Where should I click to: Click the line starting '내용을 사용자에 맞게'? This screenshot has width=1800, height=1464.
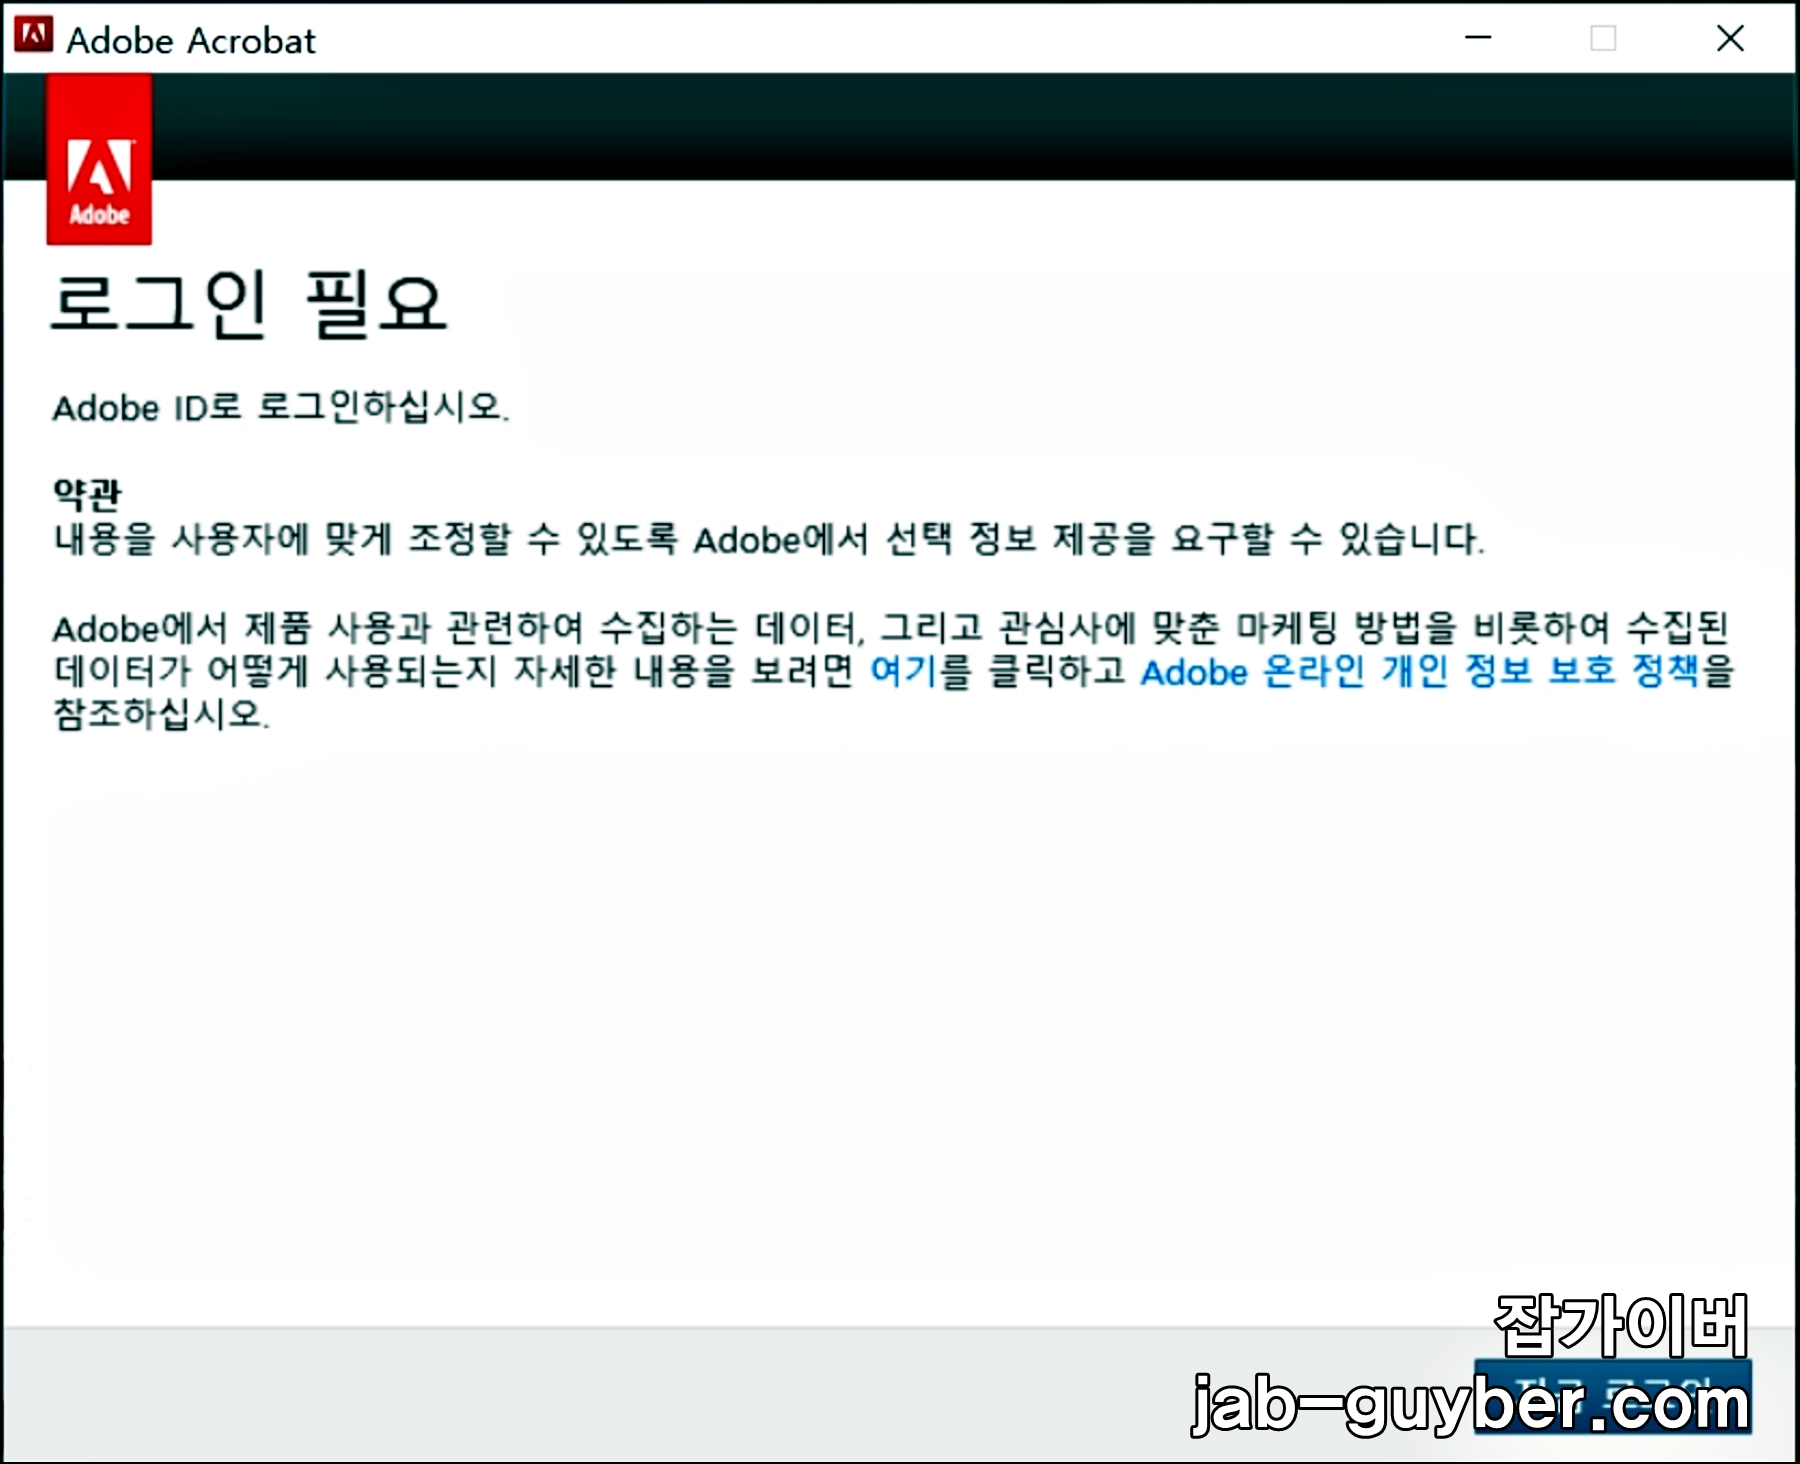pyautogui.click(x=768, y=539)
